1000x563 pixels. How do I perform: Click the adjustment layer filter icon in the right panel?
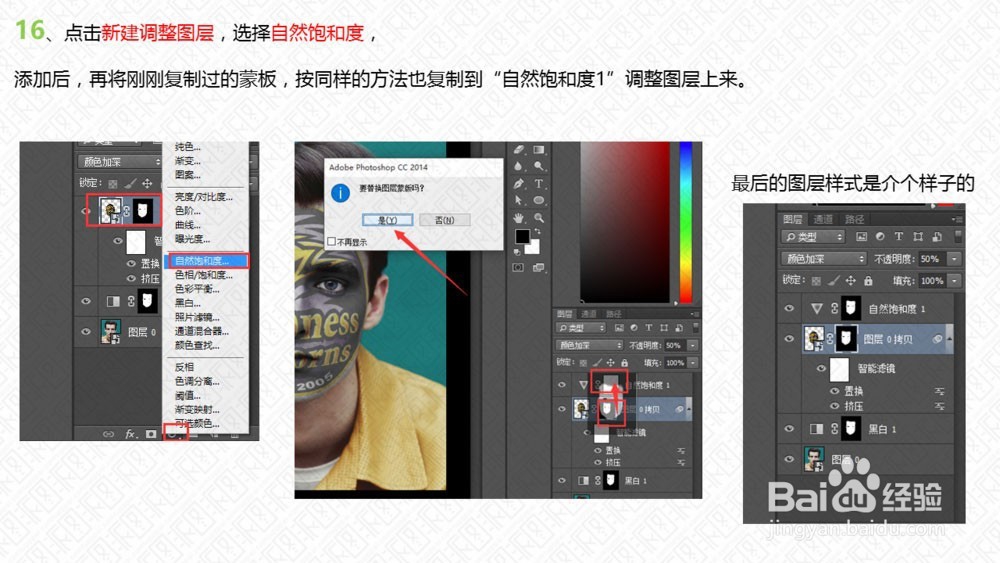[880, 237]
